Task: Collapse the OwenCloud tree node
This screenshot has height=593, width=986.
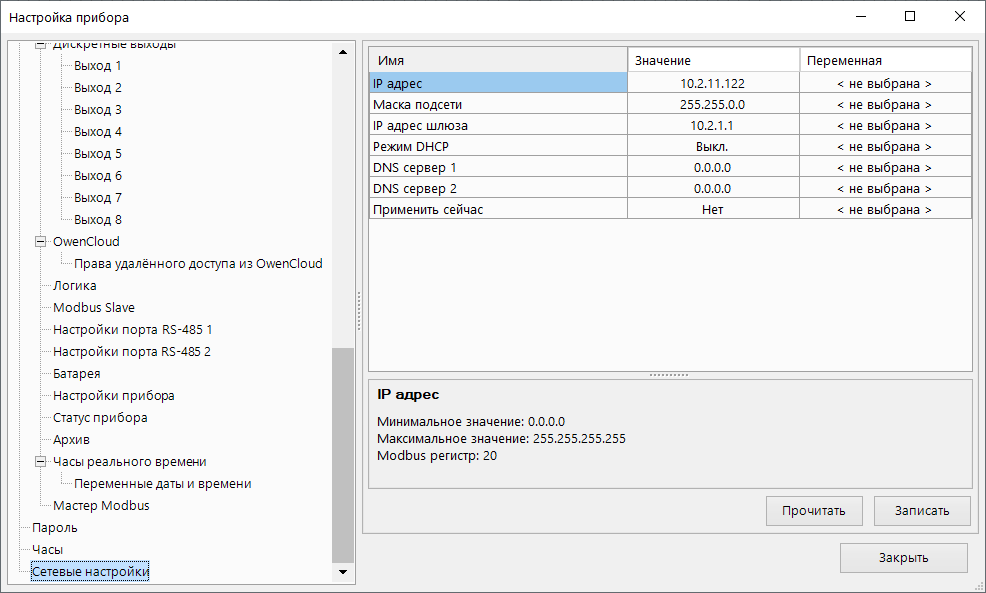Action: pos(41,242)
